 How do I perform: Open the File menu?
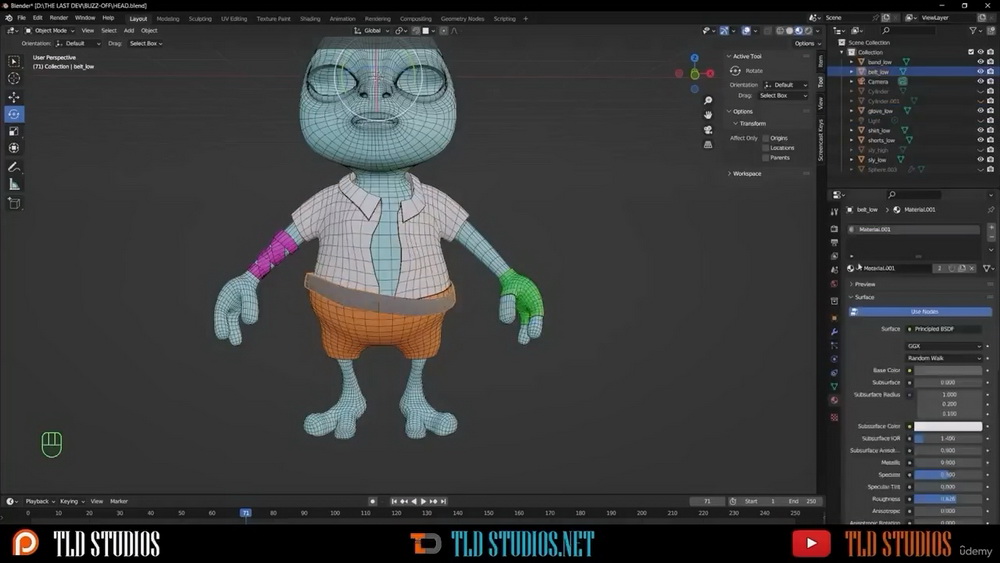point(22,18)
